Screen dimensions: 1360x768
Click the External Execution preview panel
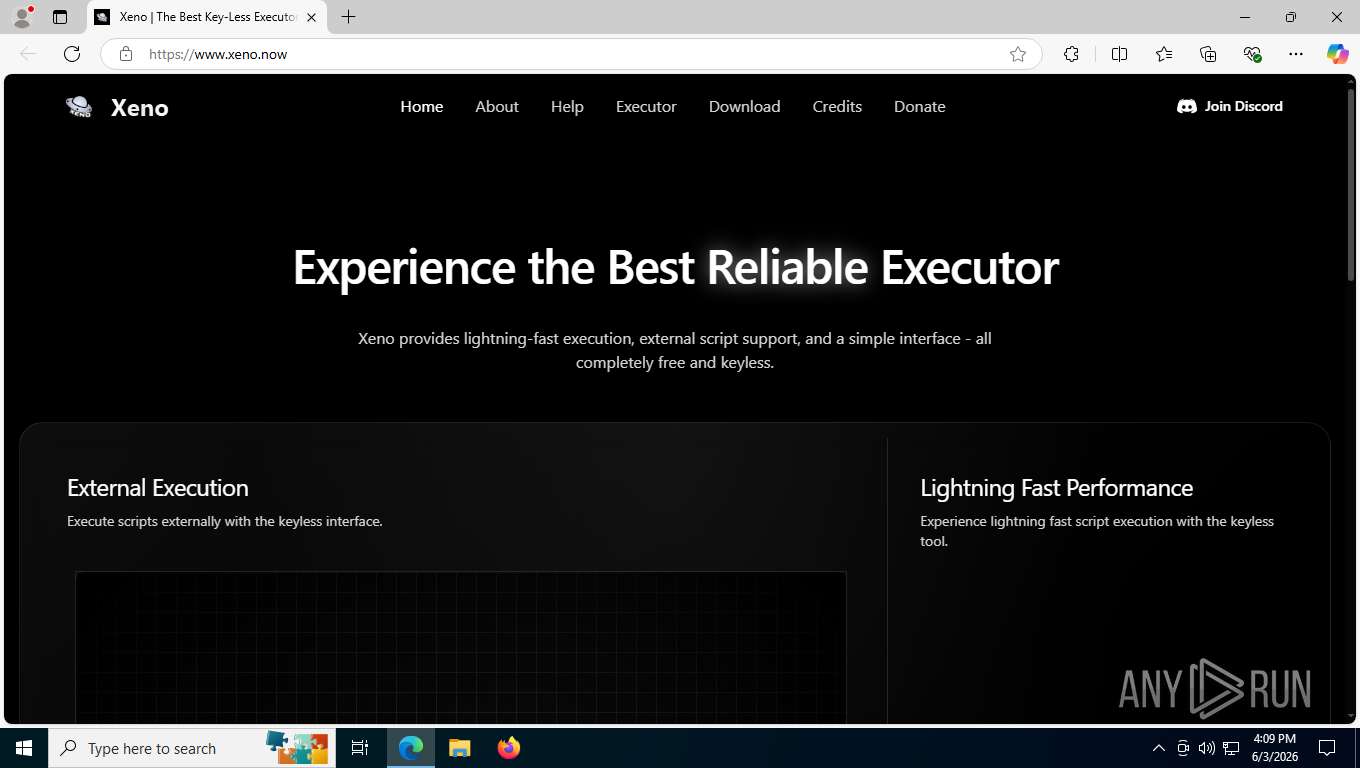coord(461,647)
